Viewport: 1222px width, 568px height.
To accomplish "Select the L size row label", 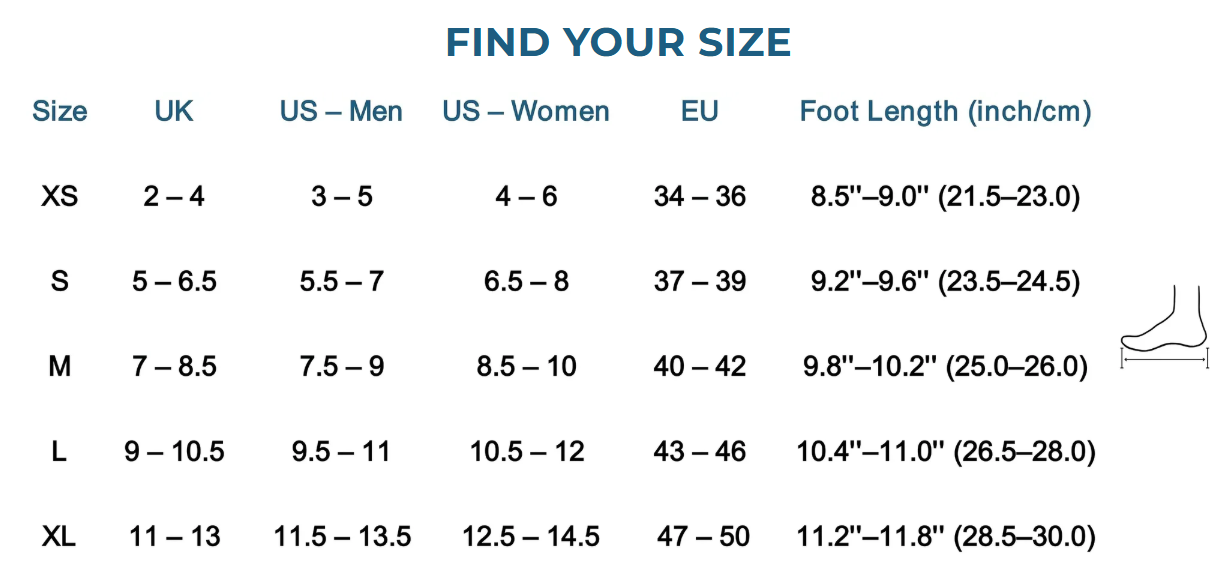I will 60,452.
